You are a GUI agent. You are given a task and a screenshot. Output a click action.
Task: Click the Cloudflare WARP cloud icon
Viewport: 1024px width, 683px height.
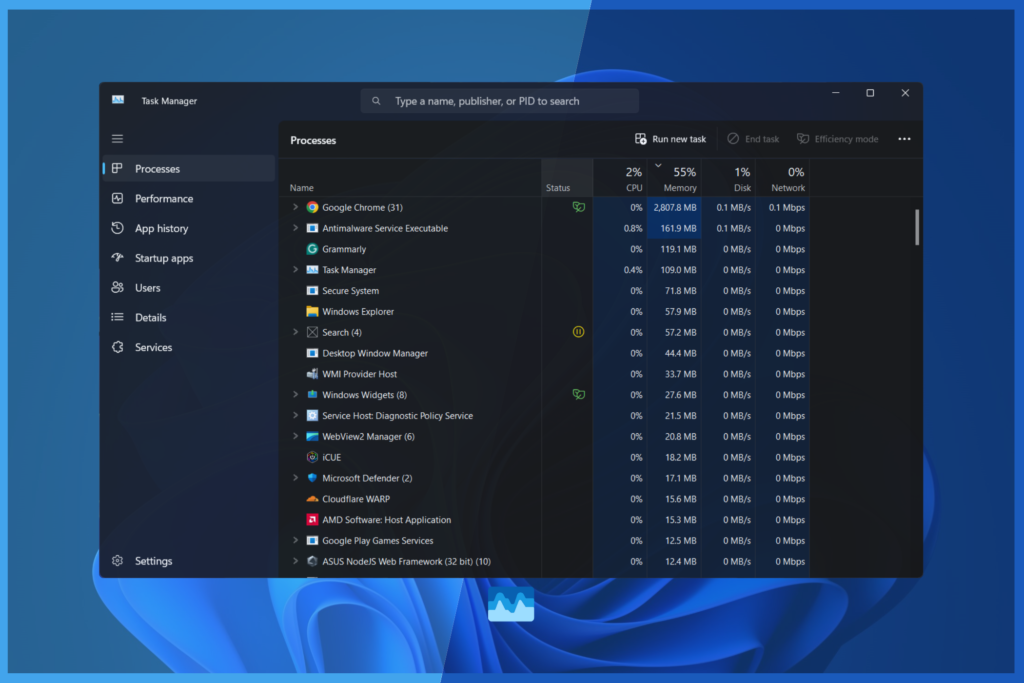click(x=312, y=499)
